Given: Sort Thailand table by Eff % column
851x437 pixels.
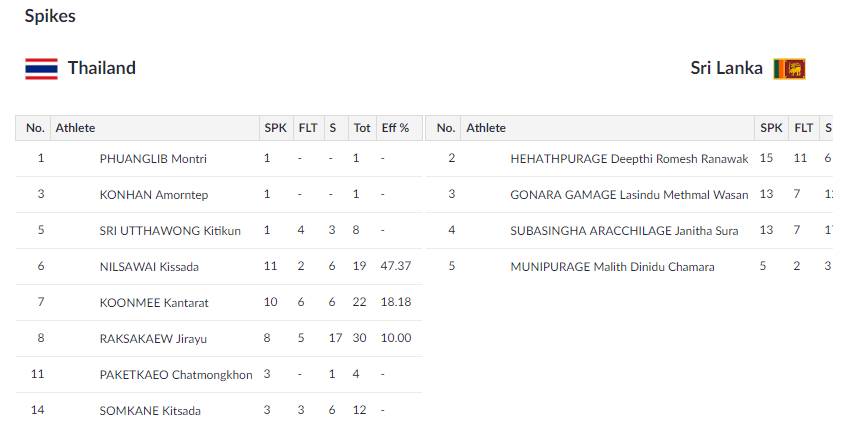Looking at the screenshot, I should [x=395, y=128].
